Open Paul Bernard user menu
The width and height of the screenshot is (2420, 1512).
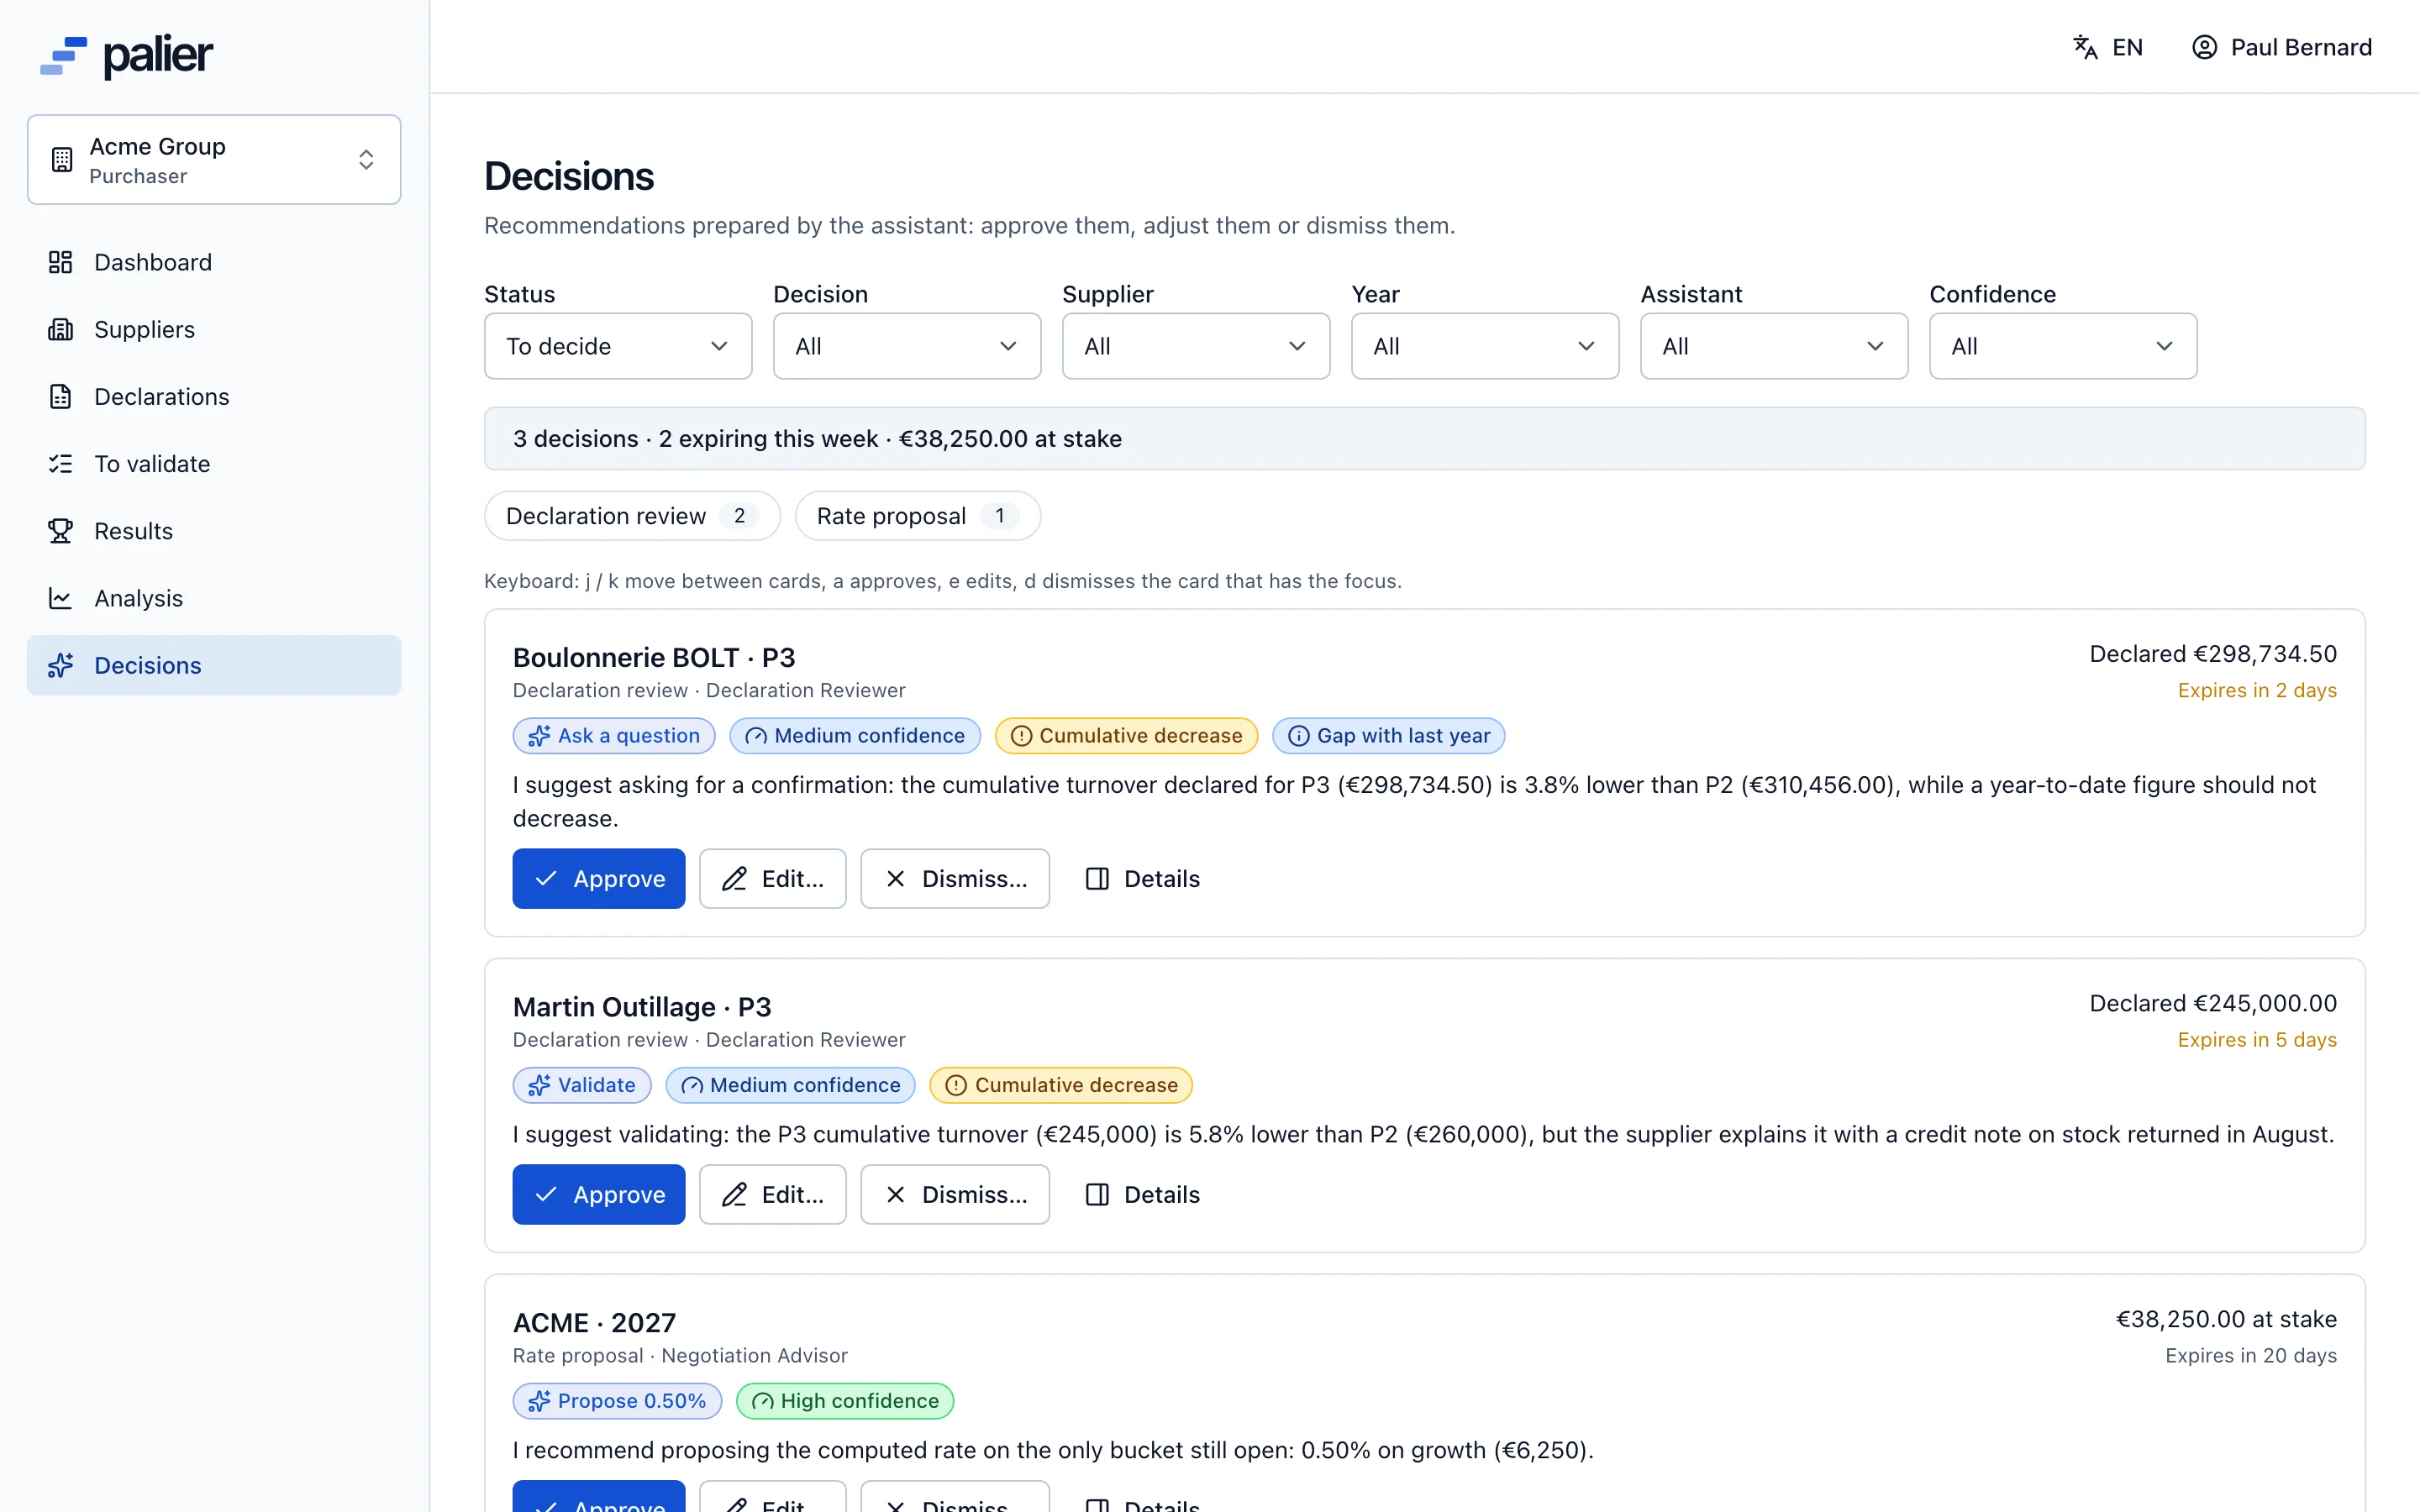pos(2281,47)
